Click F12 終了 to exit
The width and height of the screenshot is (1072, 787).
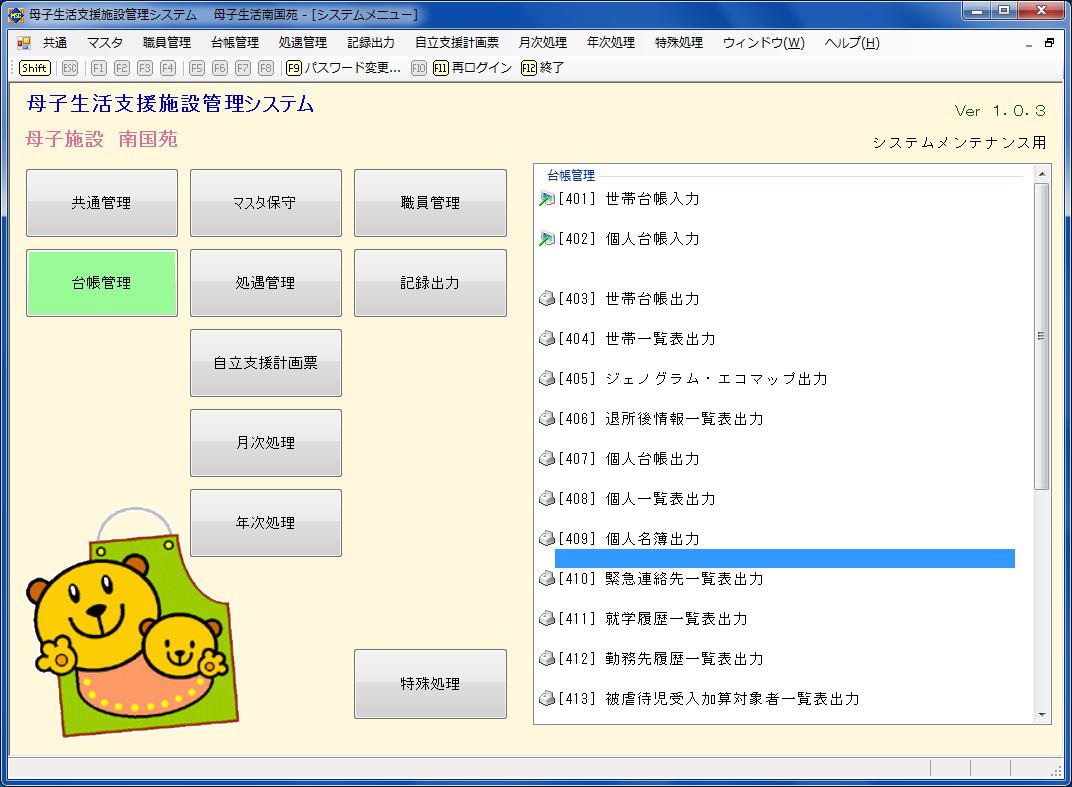point(542,68)
